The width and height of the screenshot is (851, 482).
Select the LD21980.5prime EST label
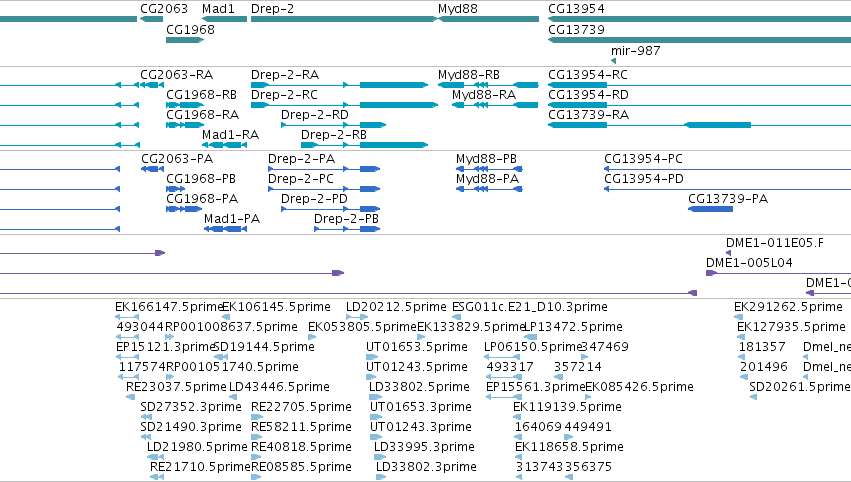(197, 448)
